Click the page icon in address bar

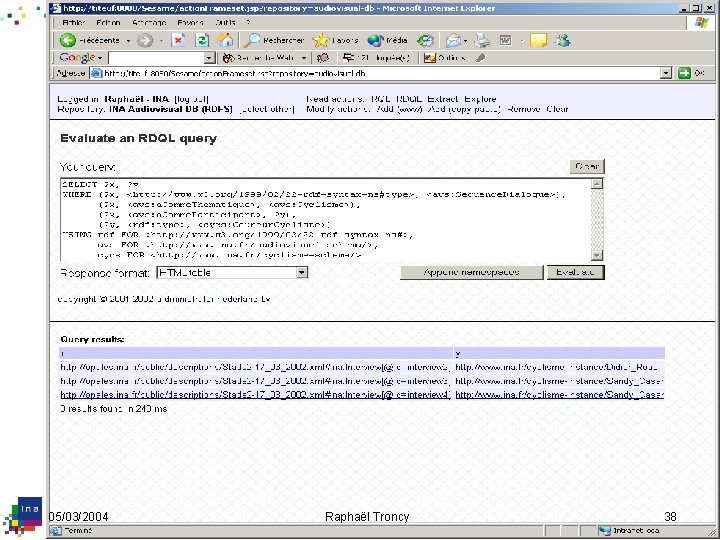pyautogui.click(x=96, y=73)
